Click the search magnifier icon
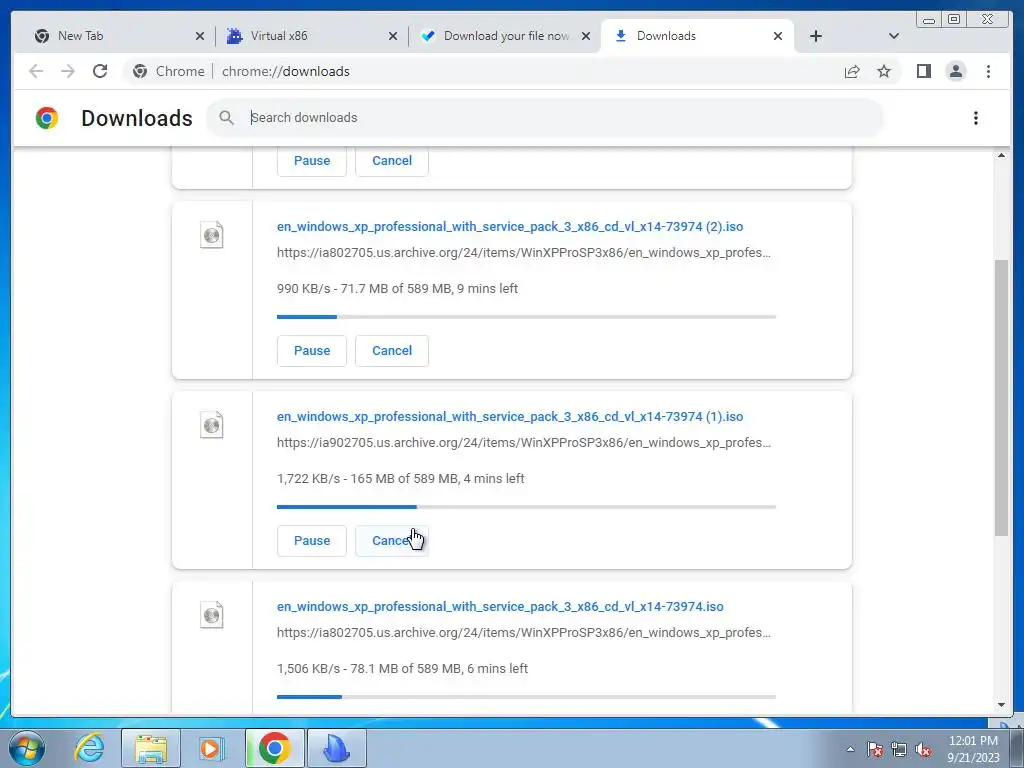This screenshot has width=1024, height=768. click(x=227, y=118)
